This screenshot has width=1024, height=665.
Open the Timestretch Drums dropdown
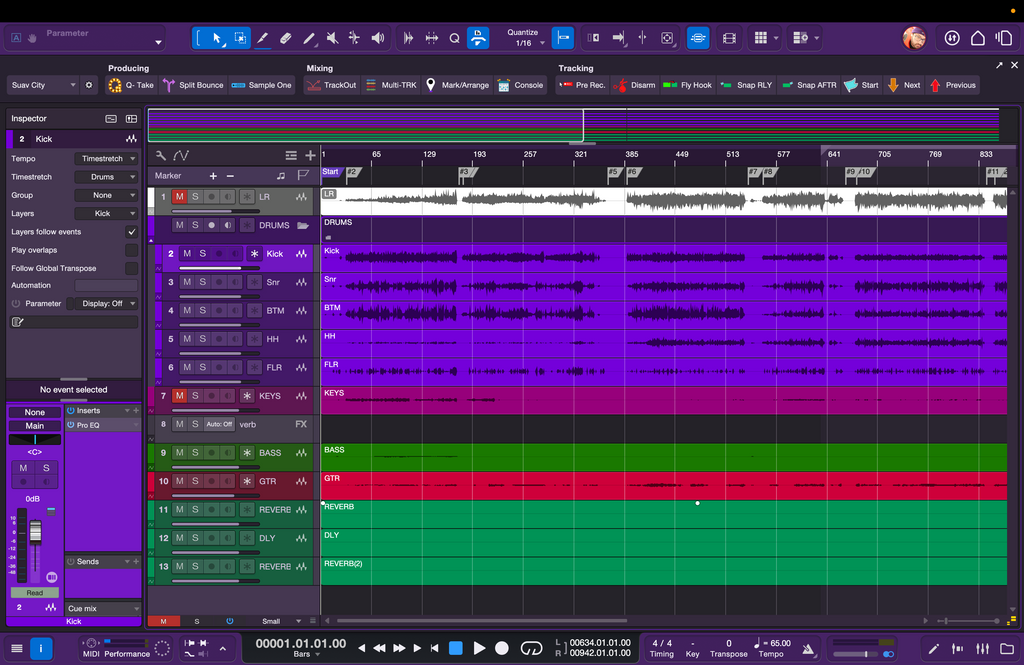point(105,176)
